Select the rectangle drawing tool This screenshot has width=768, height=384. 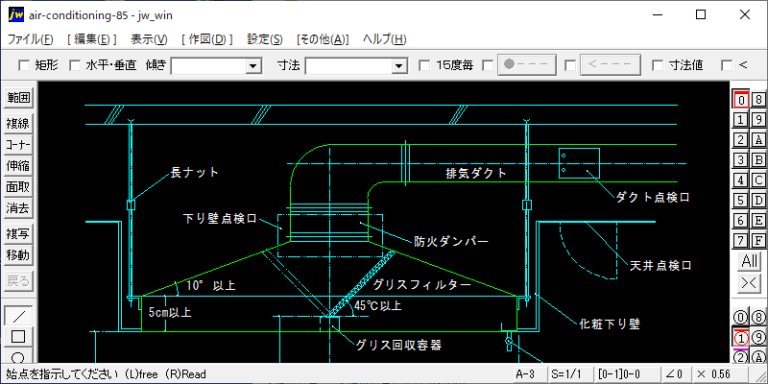pos(18,337)
